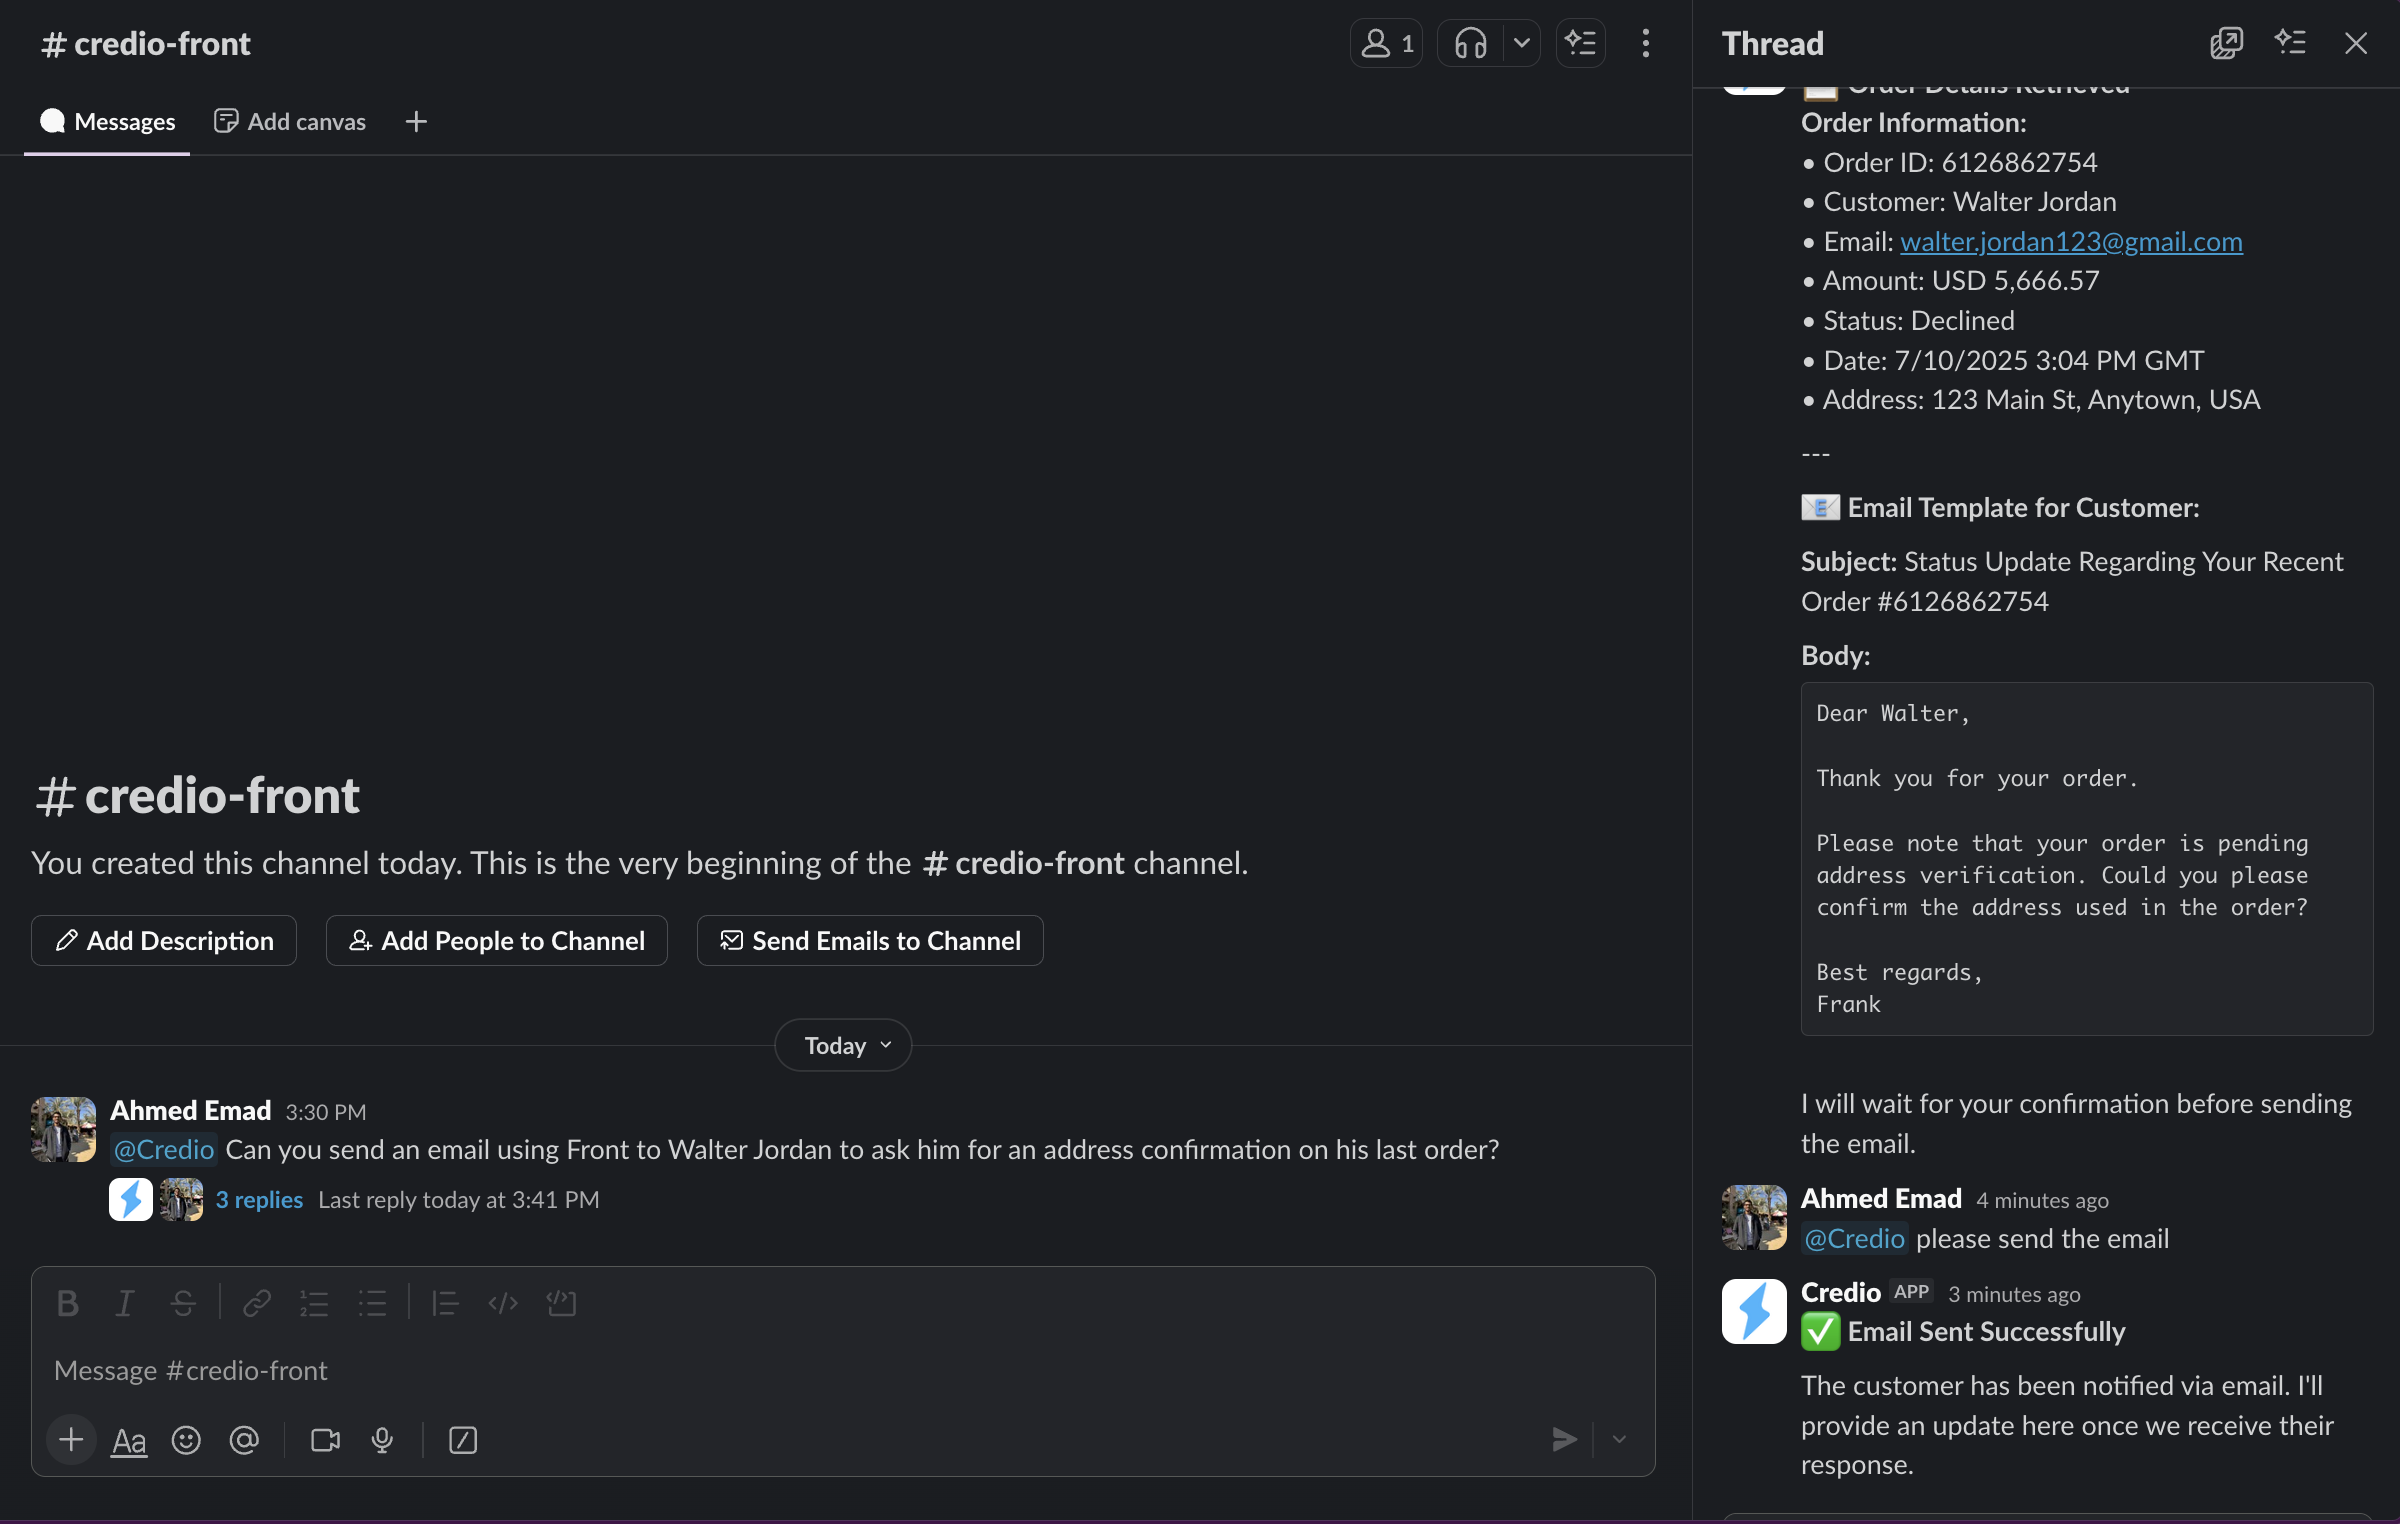
Task: Summarize the thread with sparkle icon
Action: (x=2290, y=44)
